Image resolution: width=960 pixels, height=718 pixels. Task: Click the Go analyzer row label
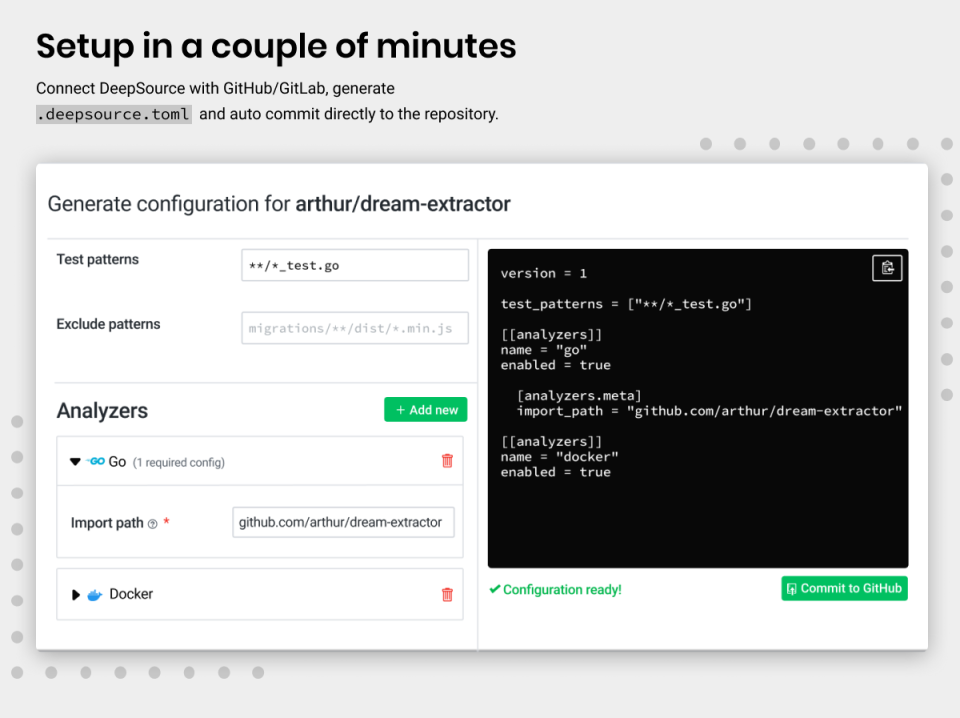118,462
